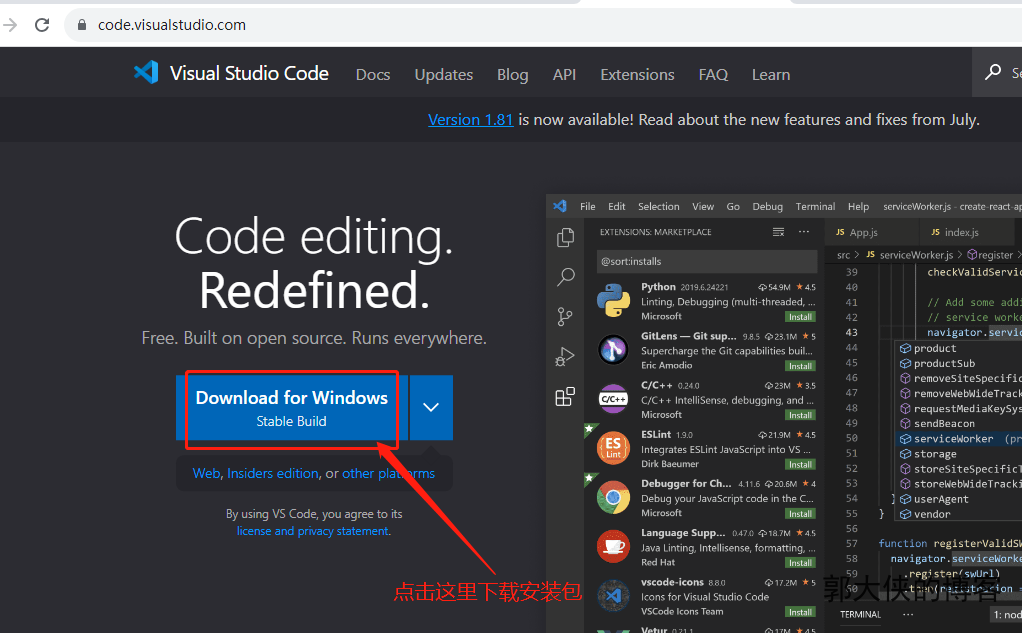Open the Go menu in editor
Viewport: 1022px width, 633px height.
click(x=733, y=206)
